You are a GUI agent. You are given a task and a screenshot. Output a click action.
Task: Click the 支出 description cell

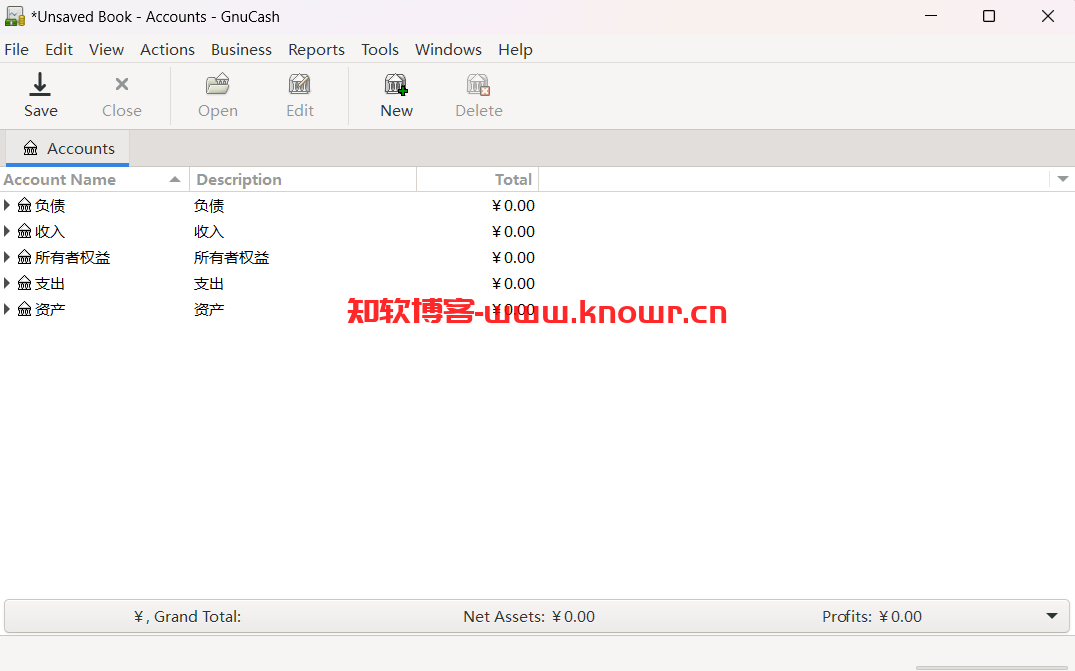coord(209,283)
